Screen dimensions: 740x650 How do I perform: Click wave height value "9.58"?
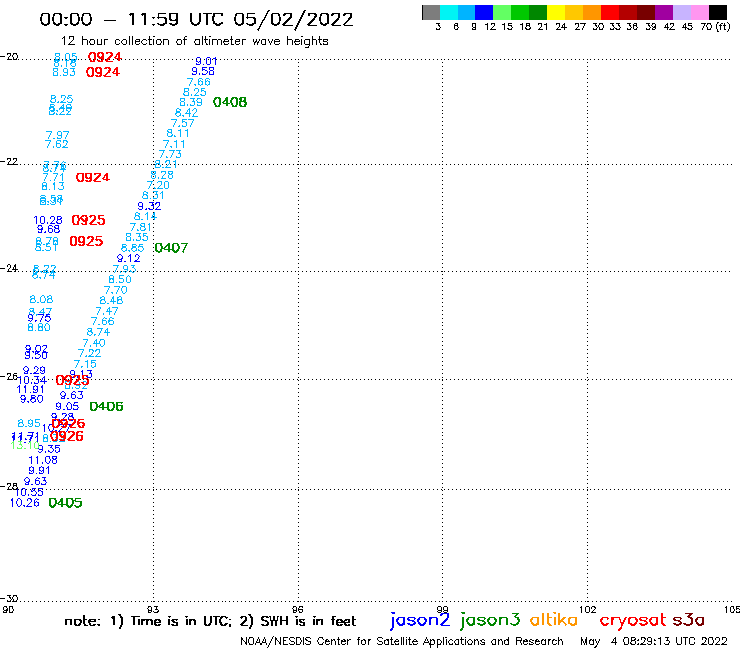tap(203, 71)
